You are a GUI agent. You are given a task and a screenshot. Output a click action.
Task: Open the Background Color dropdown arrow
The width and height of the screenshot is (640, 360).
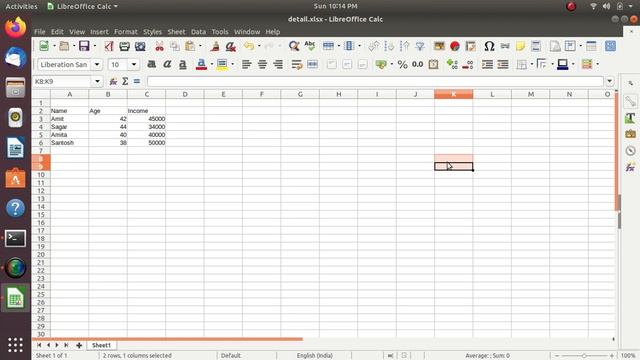232,64
